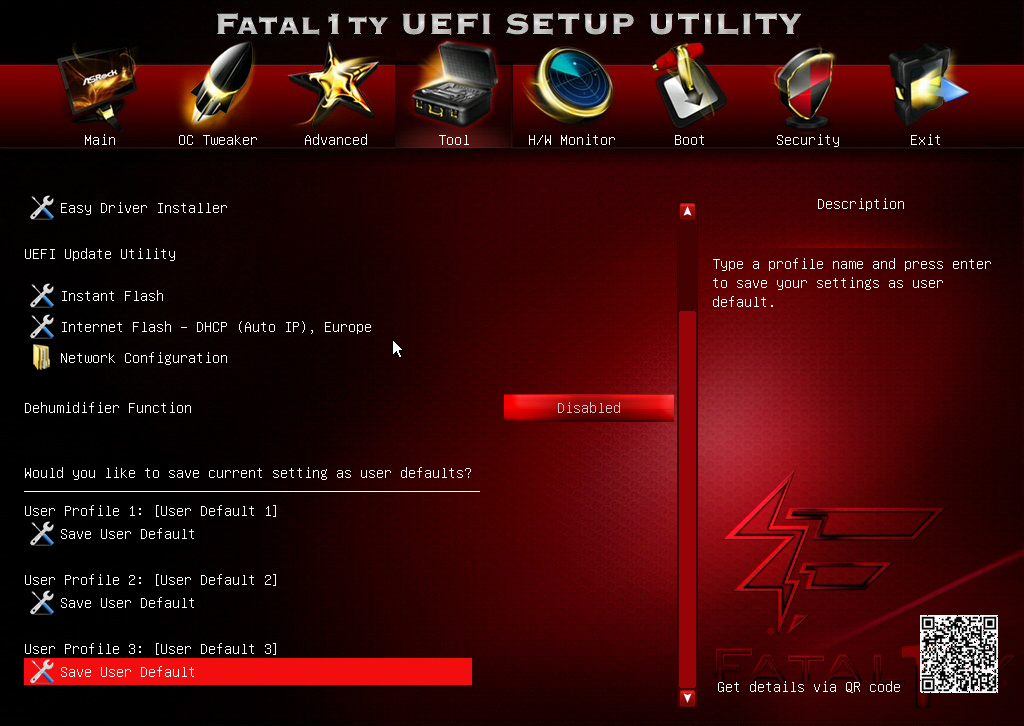Open the Security shield icon

click(x=805, y=88)
